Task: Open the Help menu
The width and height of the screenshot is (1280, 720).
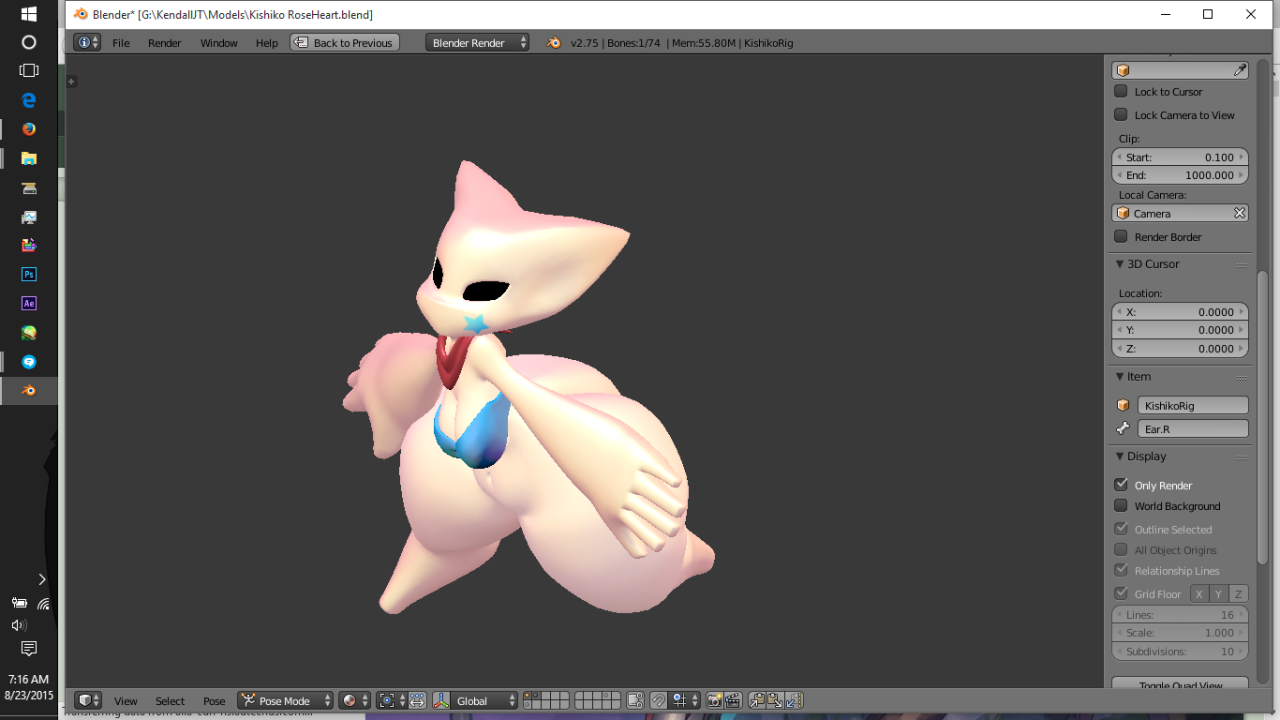Action: (267, 43)
